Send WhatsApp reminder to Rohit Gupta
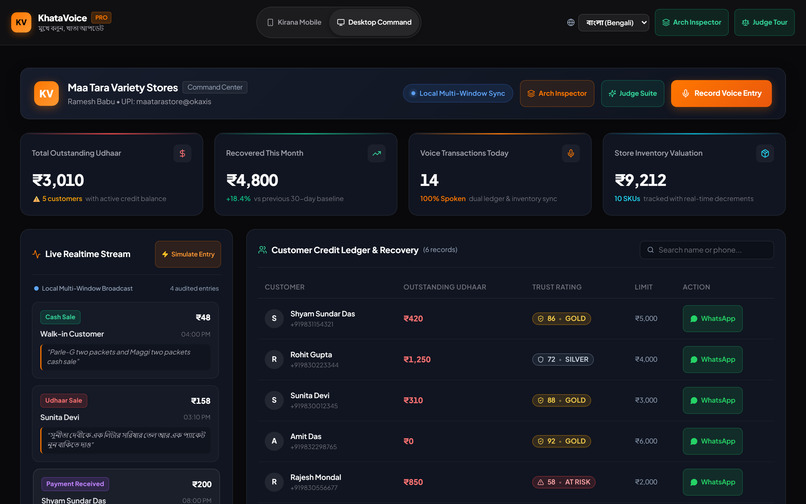This screenshot has width=806, height=504. point(712,359)
